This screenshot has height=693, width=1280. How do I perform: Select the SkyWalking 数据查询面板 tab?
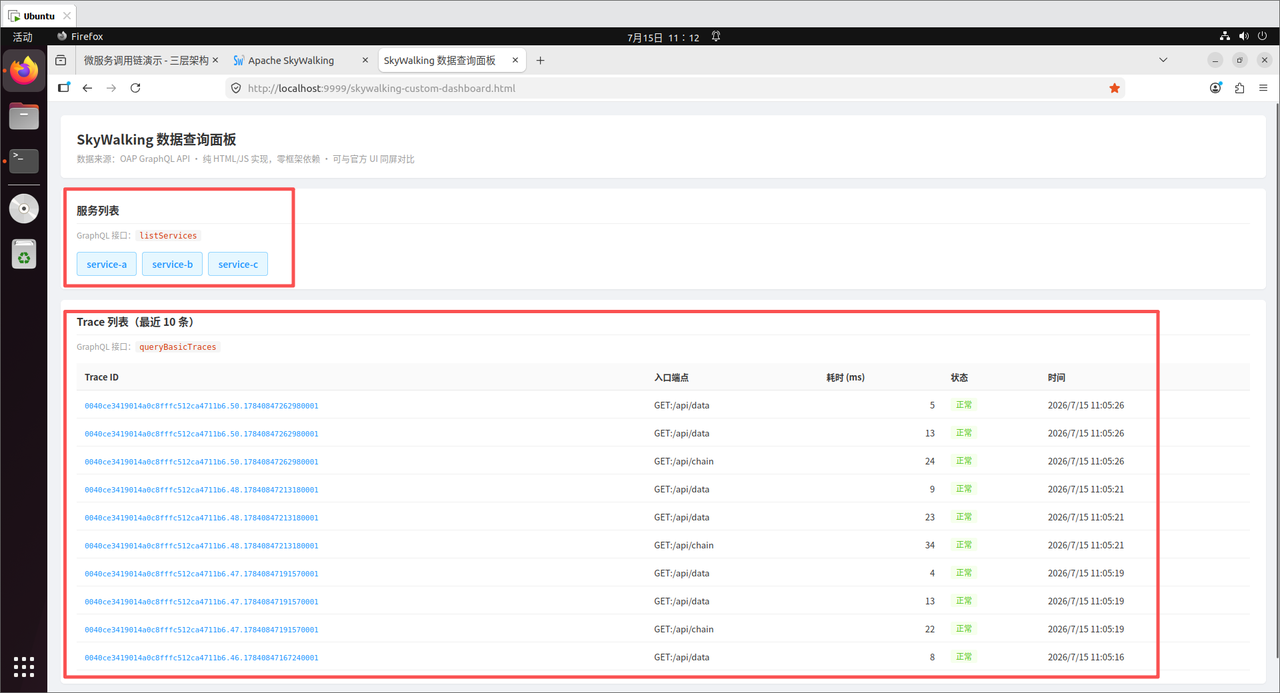[451, 60]
